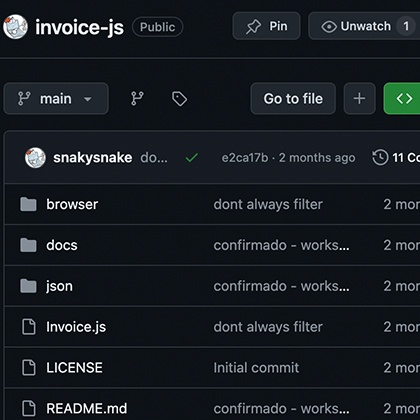
Task: Click the docs row folder icon
Action: 28,245
